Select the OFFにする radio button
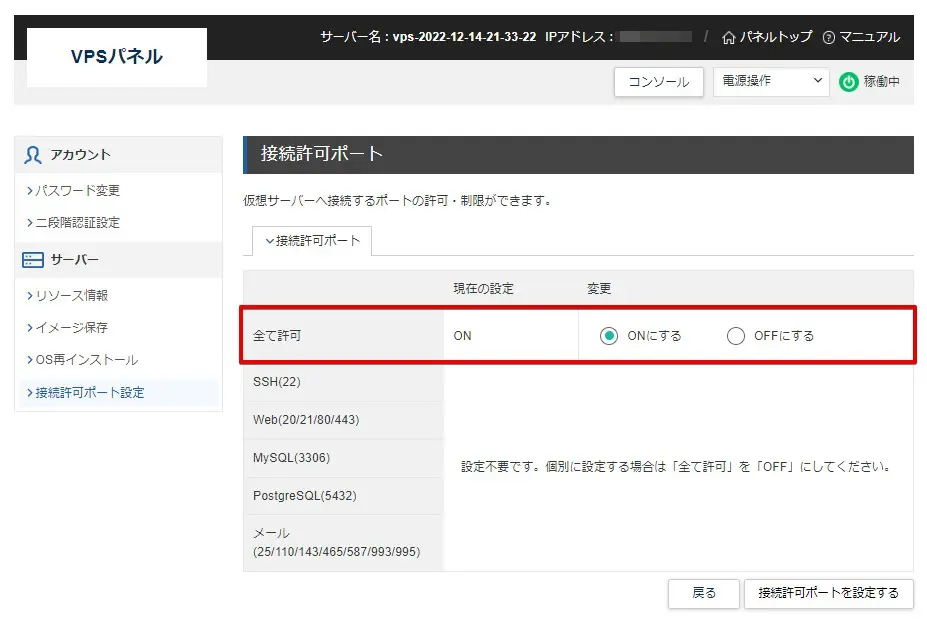 [736, 336]
